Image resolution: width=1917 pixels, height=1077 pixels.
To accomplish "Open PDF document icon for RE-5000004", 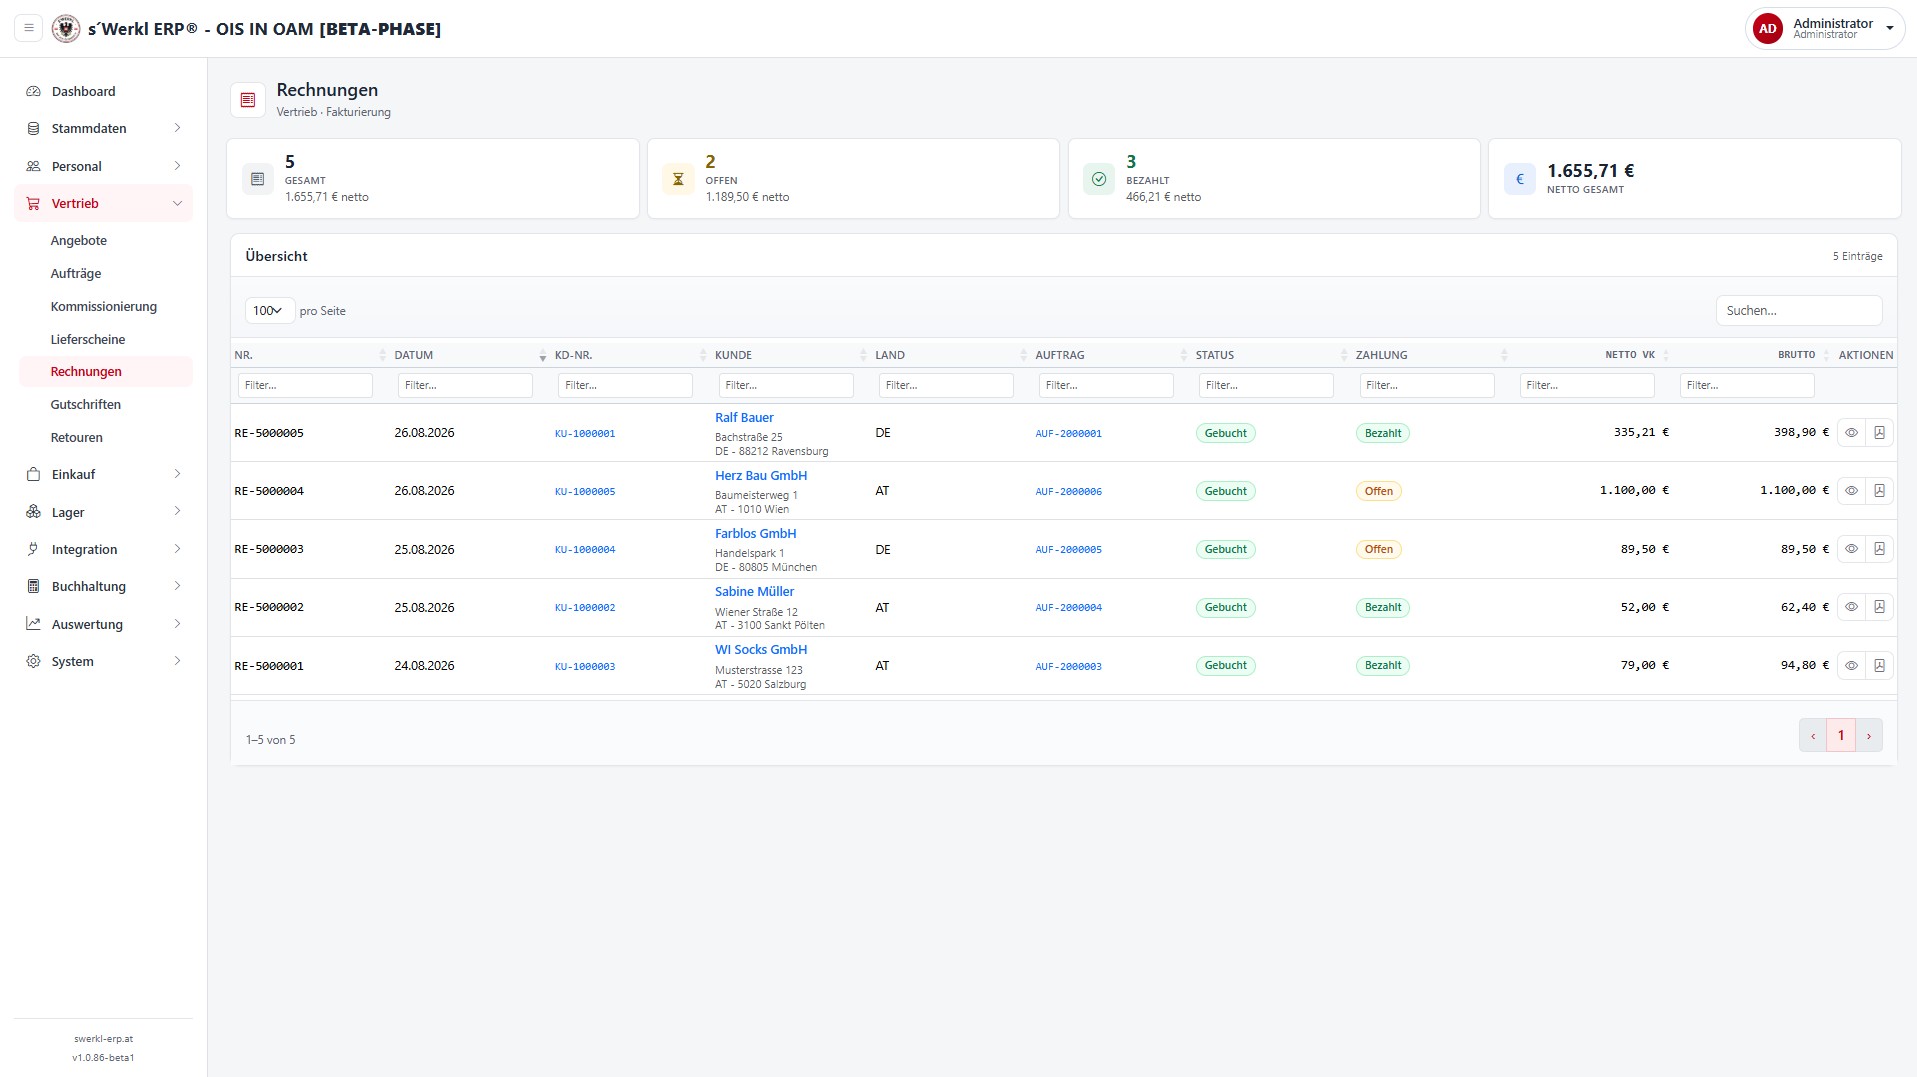I will pyautogui.click(x=1879, y=491).
